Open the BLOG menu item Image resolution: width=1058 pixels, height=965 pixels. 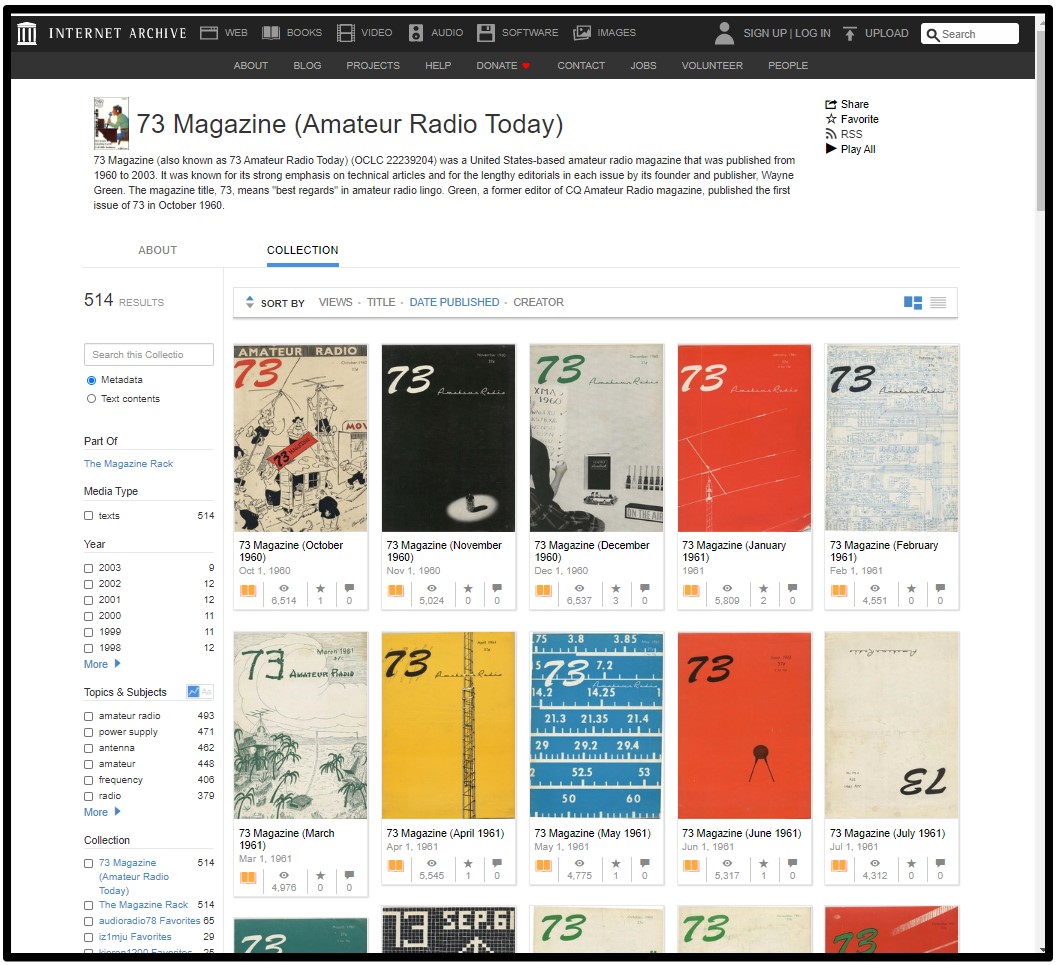307,65
